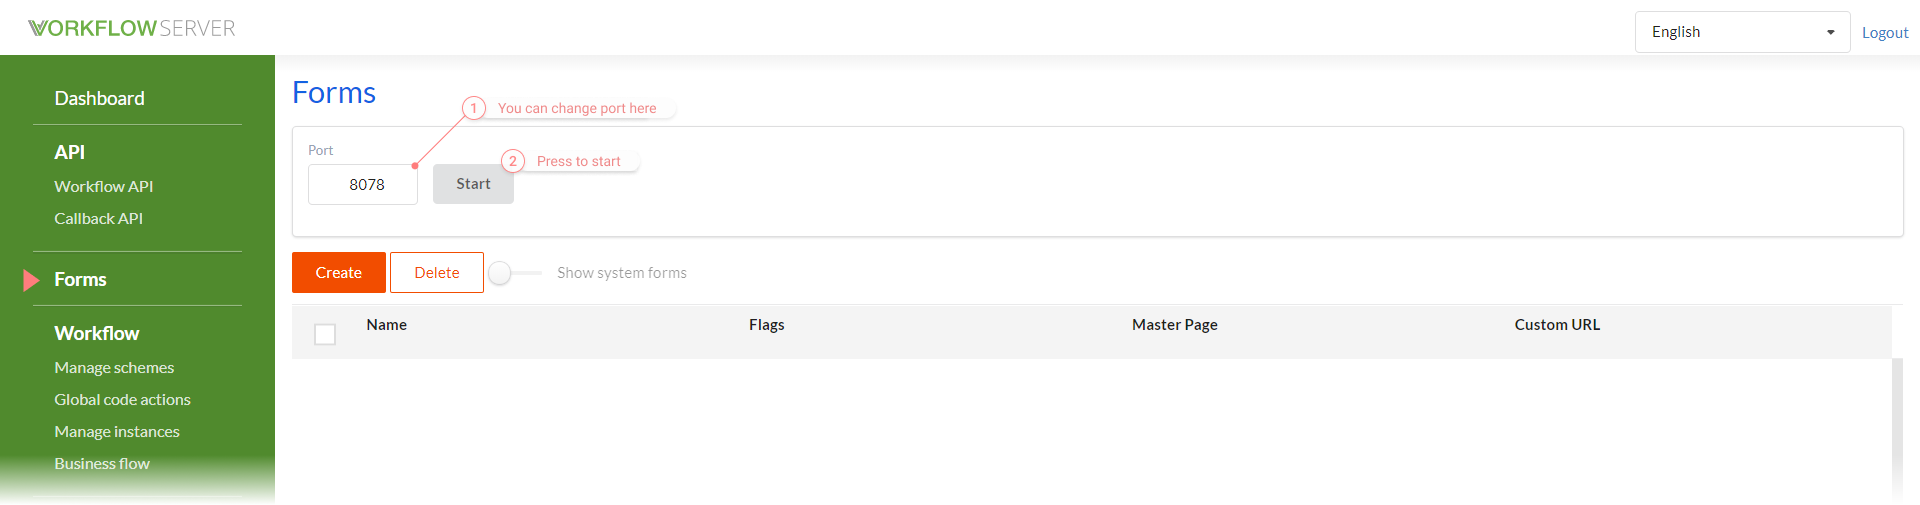
Task: Open the Workflow section heading
Action: click(x=96, y=333)
